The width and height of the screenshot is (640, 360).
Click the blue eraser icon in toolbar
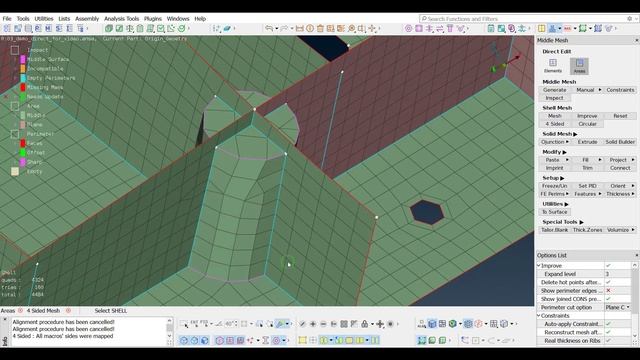227,28
